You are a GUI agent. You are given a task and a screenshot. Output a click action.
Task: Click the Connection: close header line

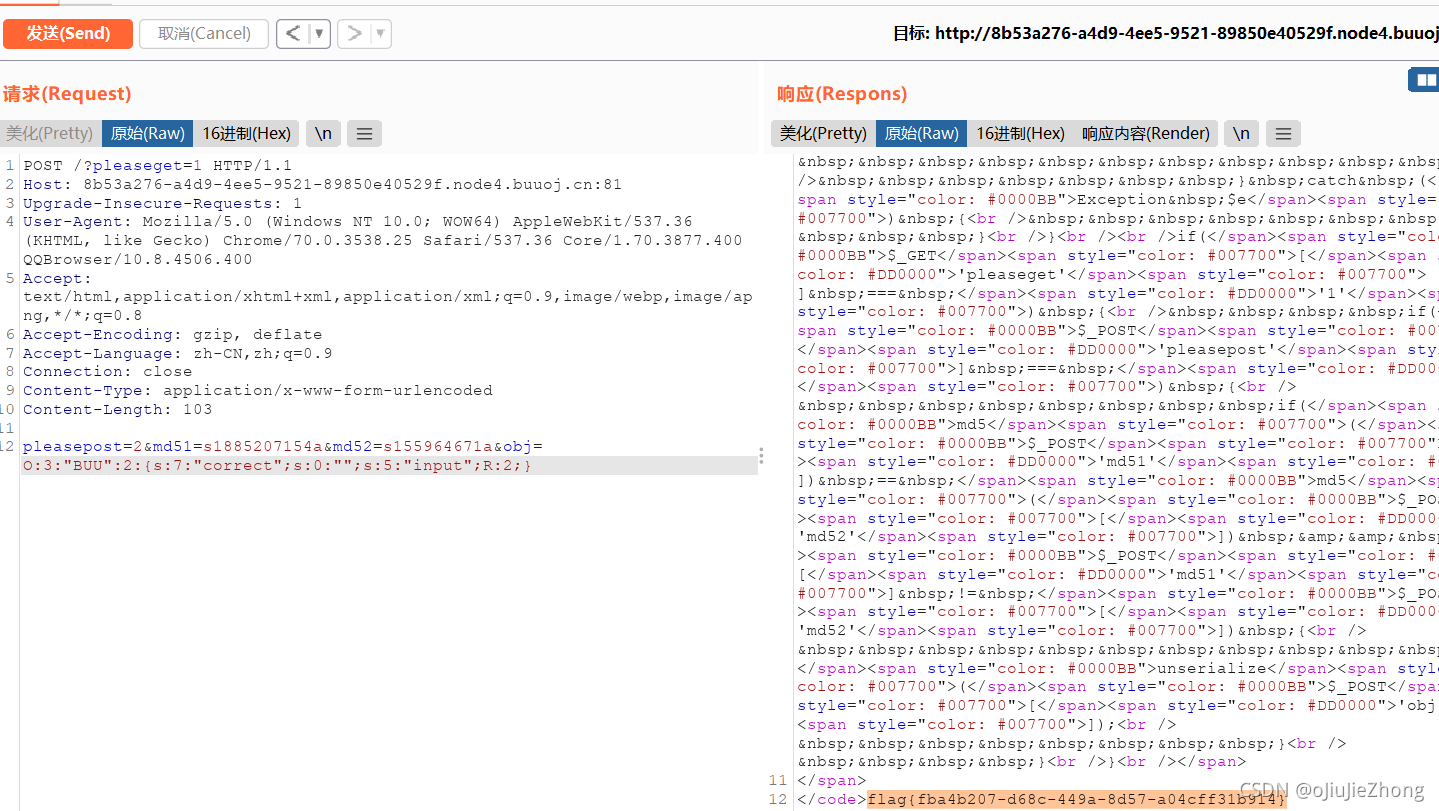(107, 371)
